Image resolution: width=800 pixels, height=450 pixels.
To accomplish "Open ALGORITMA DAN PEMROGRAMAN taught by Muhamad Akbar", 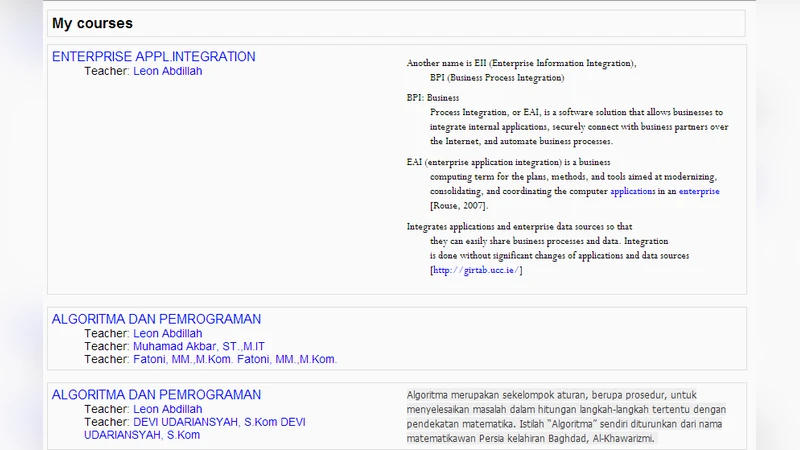I will coord(156,319).
